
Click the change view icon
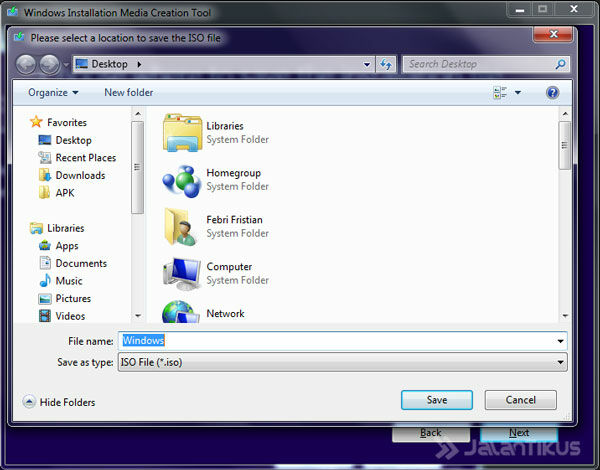tap(500, 93)
